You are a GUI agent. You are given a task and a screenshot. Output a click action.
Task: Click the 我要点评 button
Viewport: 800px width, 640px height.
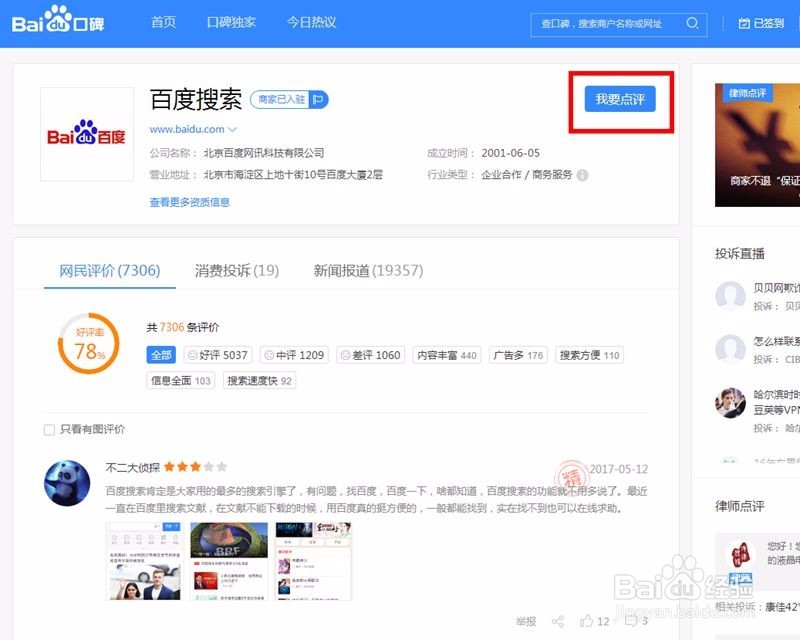(x=620, y=99)
